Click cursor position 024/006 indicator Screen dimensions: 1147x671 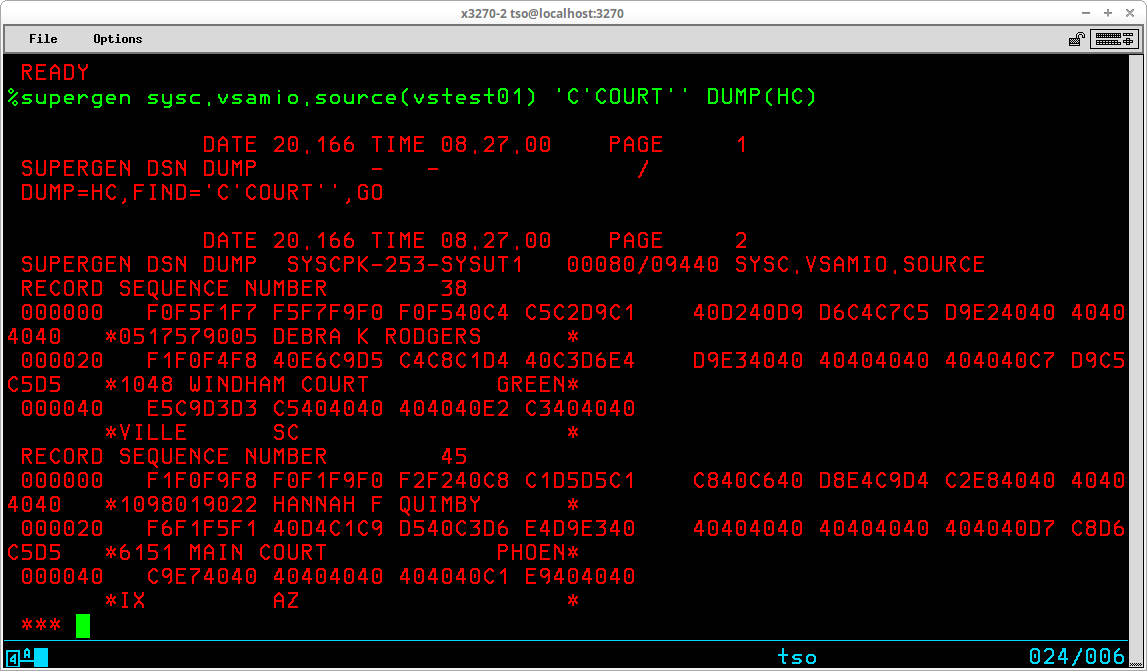(x=1076, y=656)
